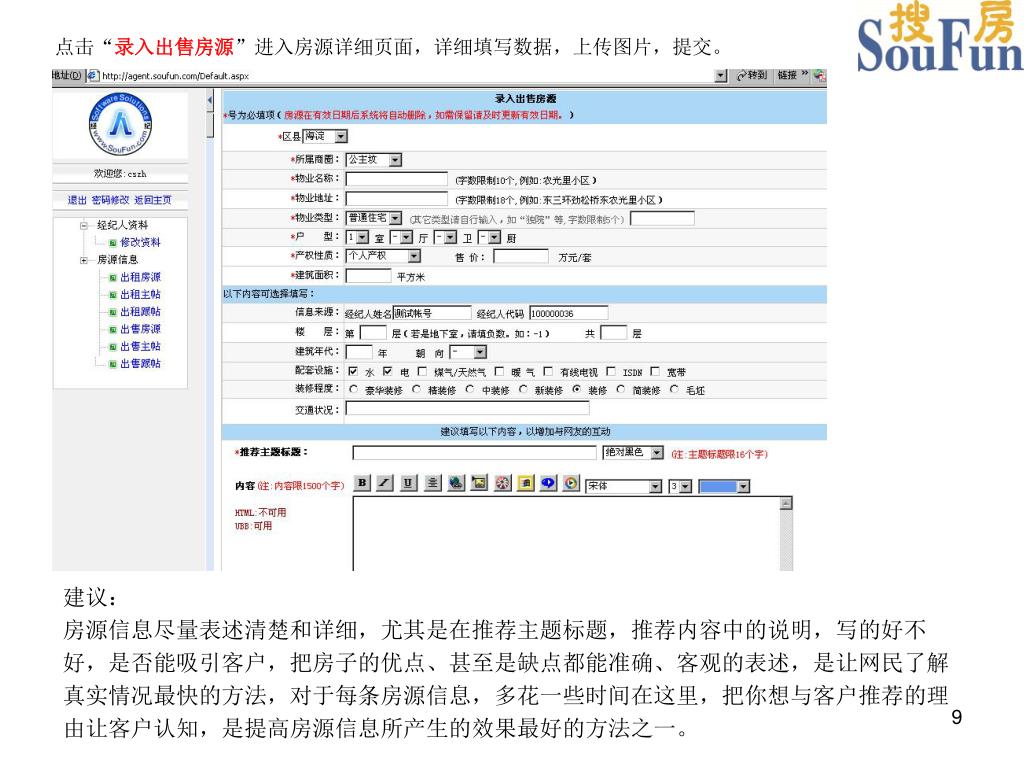Open the 区县 district dropdown

(341, 136)
